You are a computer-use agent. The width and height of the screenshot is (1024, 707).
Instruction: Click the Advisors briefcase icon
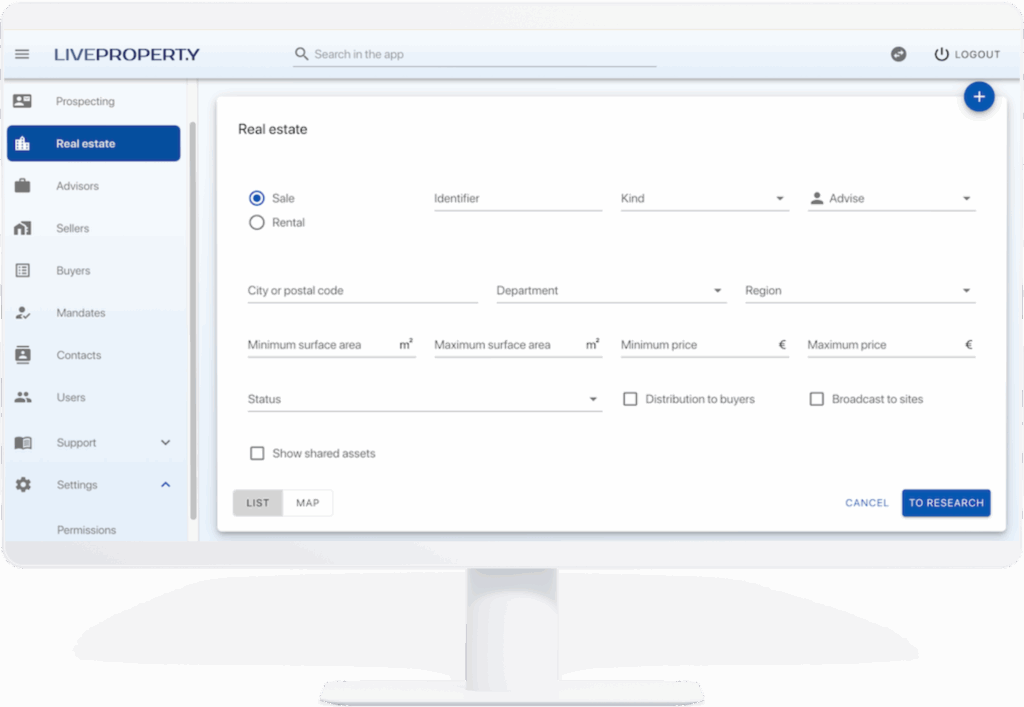tap(23, 186)
